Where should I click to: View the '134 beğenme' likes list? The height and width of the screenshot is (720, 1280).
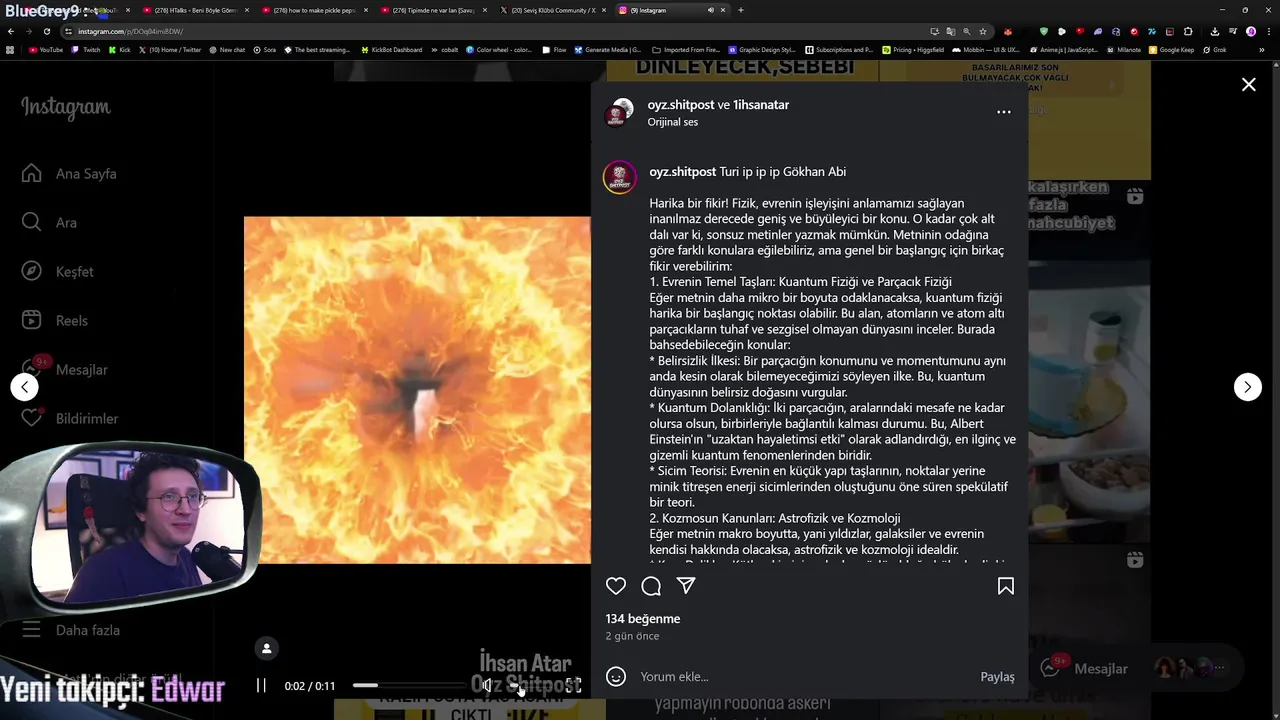pos(643,619)
